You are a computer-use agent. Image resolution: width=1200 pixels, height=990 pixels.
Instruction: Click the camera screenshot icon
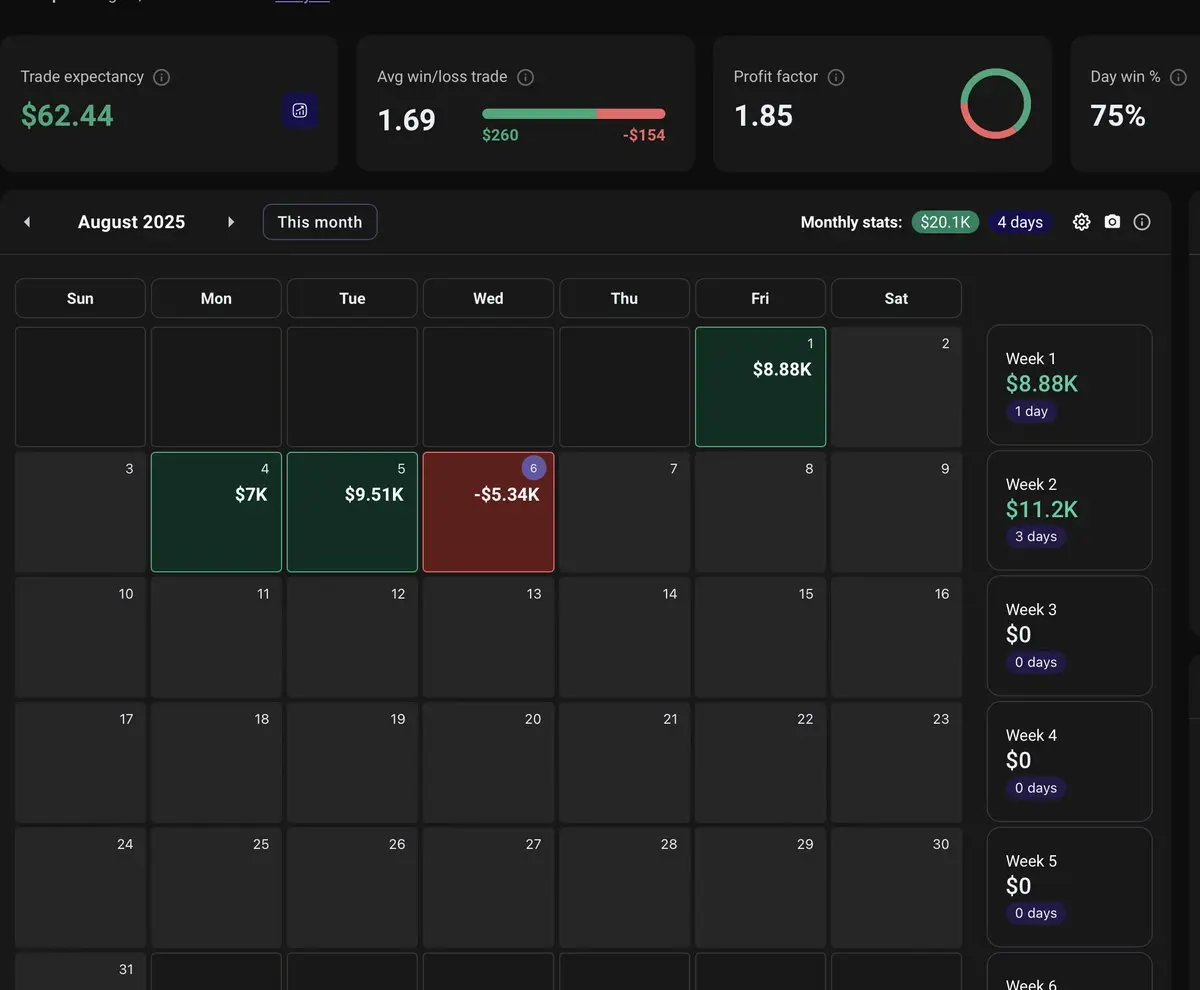[1112, 222]
